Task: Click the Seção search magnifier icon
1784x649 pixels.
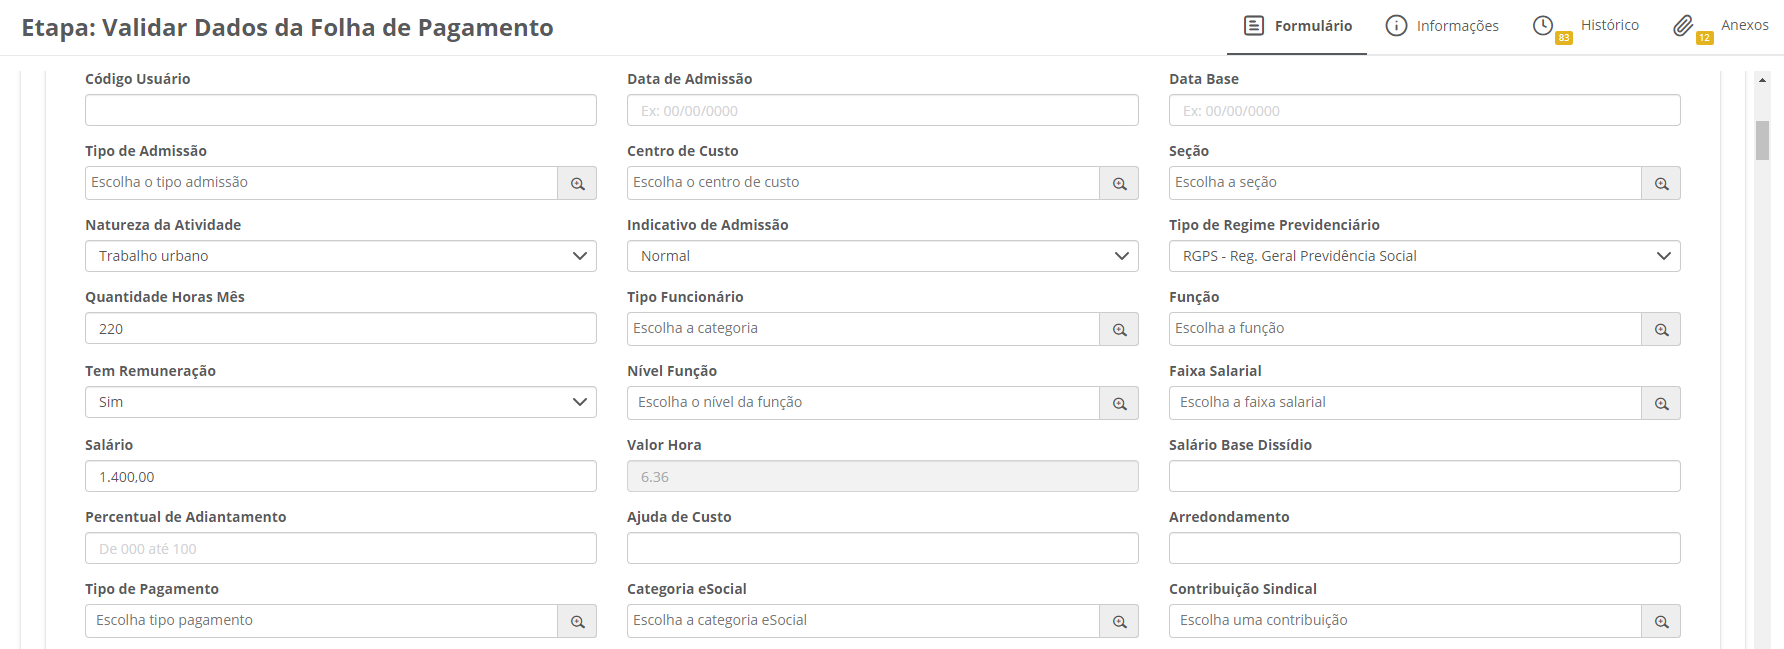Action: [1661, 184]
